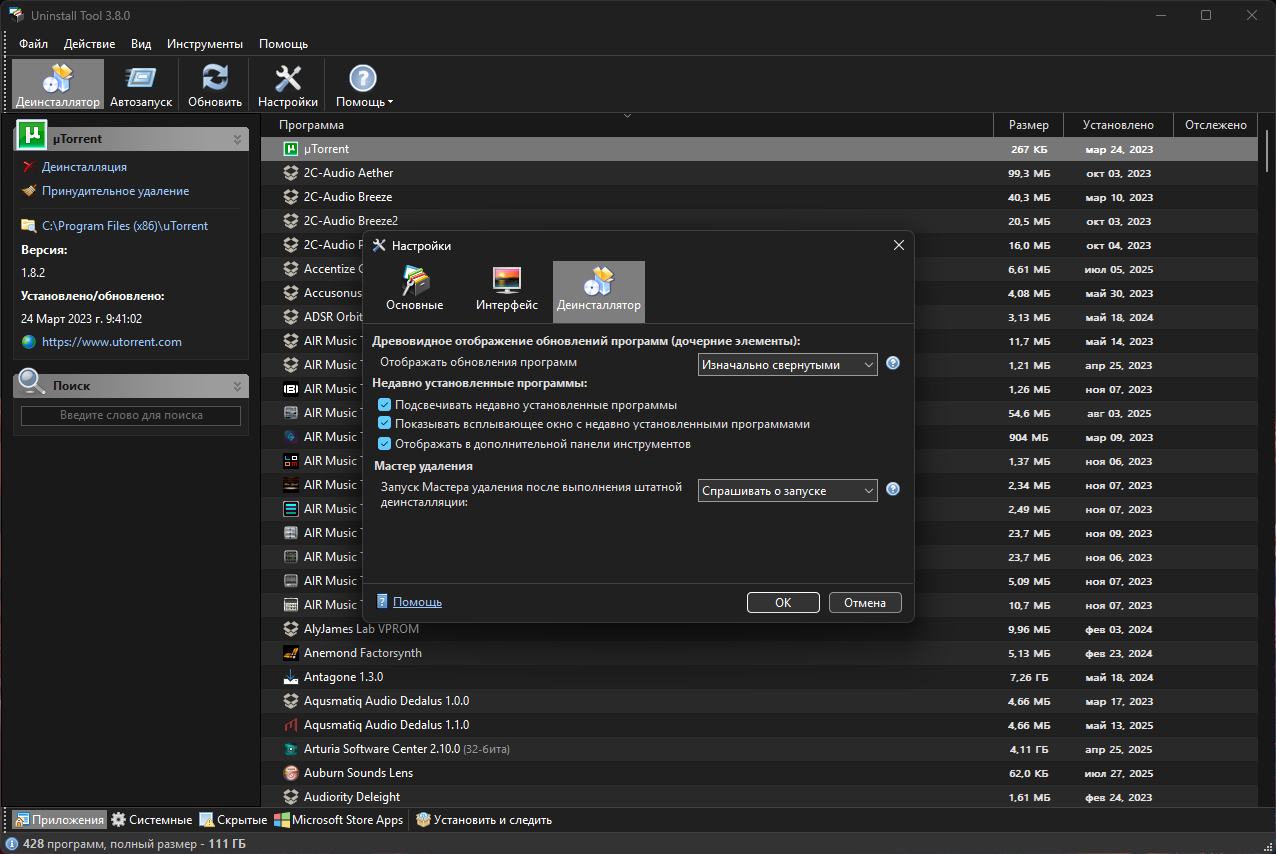The image size is (1276, 854).
Task: Sort by the Установлено column header
Action: (1118, 125)
